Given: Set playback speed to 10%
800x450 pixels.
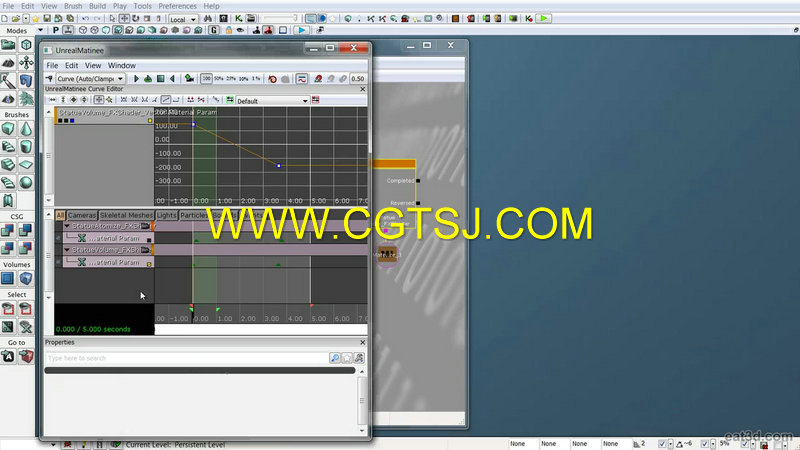Looking at the screenshot, I should tap(243, 79).
